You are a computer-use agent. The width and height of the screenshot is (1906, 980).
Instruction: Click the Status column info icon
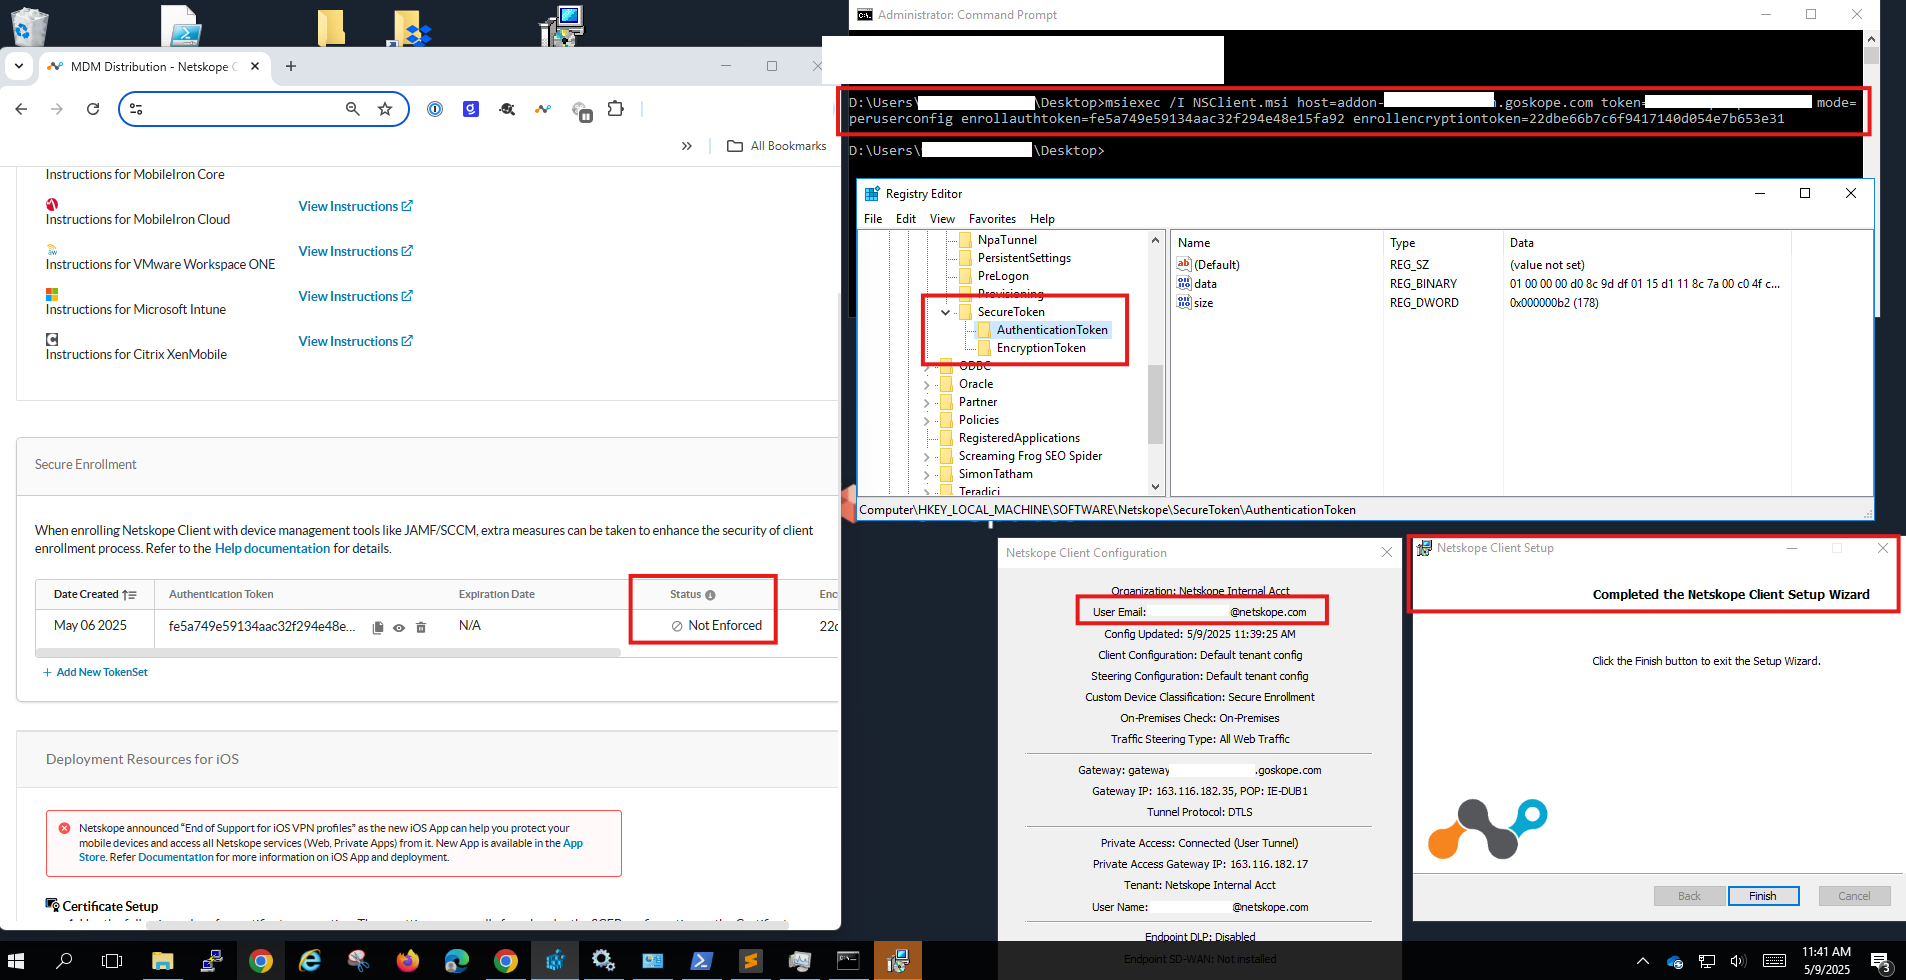710,595
